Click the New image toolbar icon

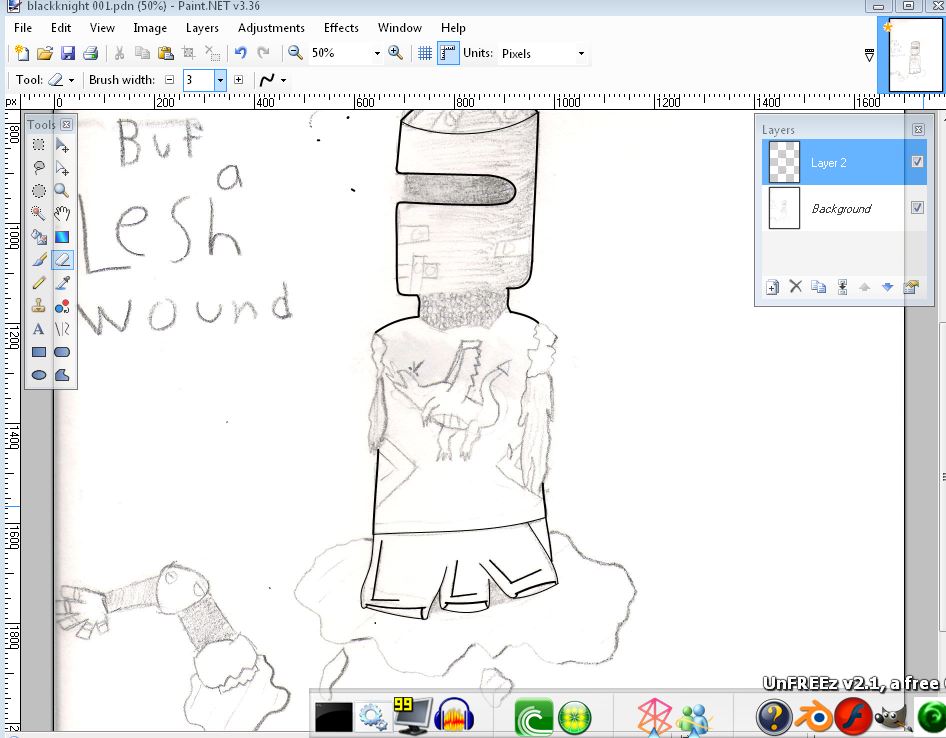22,53
